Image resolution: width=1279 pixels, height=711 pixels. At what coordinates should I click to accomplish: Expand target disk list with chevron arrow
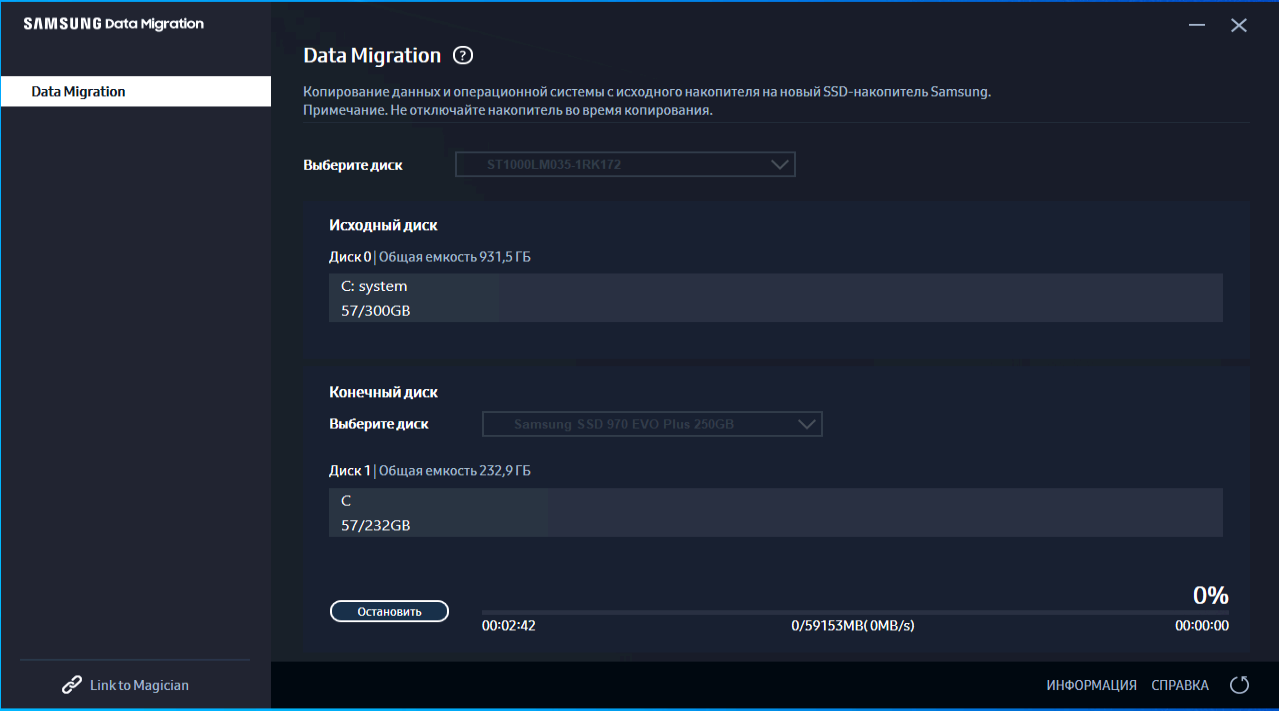[808, 424]
